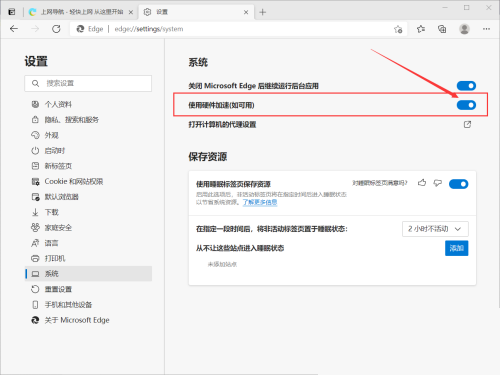Go back with the back arrow

coord(14,29)
